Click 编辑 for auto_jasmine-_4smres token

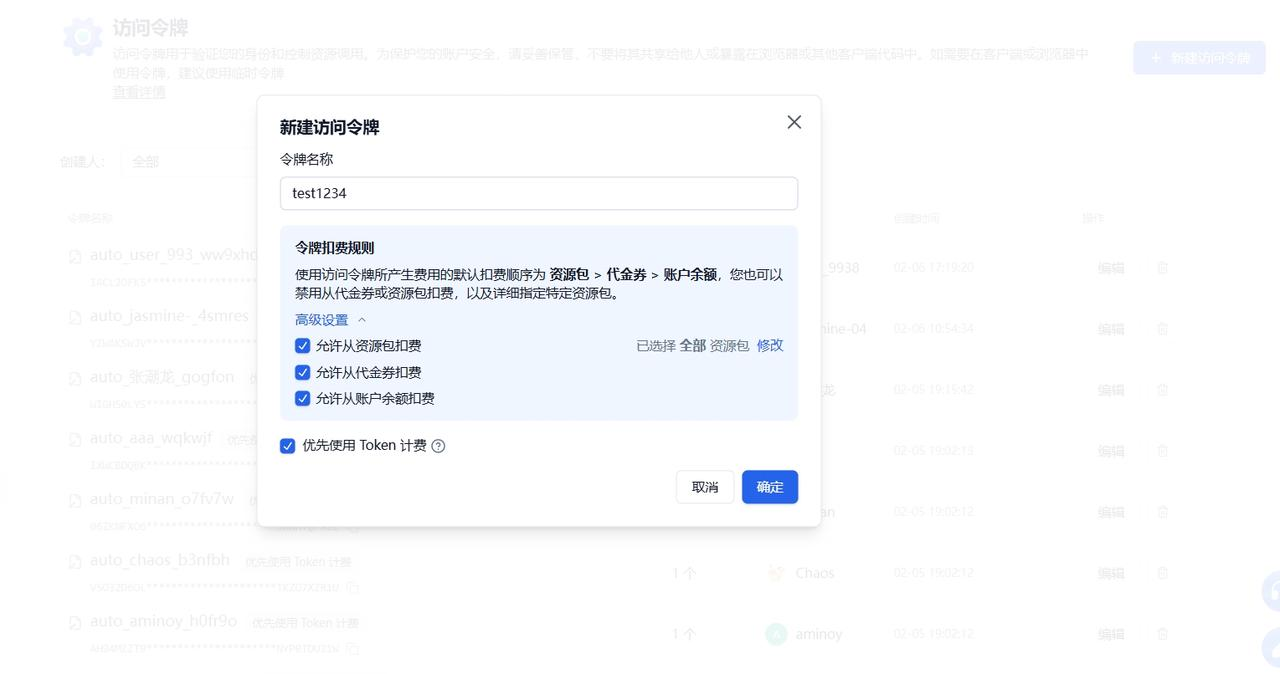point(1111,329)
